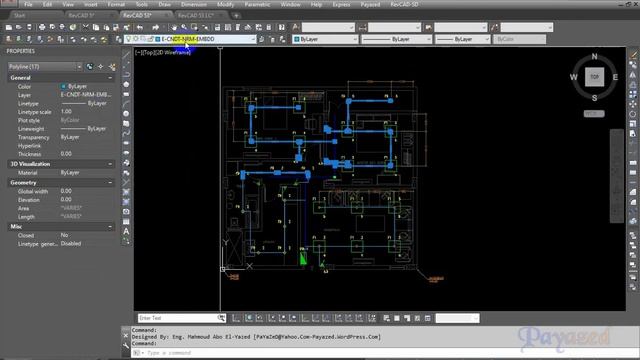Click the [Top] viewport view label
The width and height of the screenshot is (640, 360).
tap(148, 53)
